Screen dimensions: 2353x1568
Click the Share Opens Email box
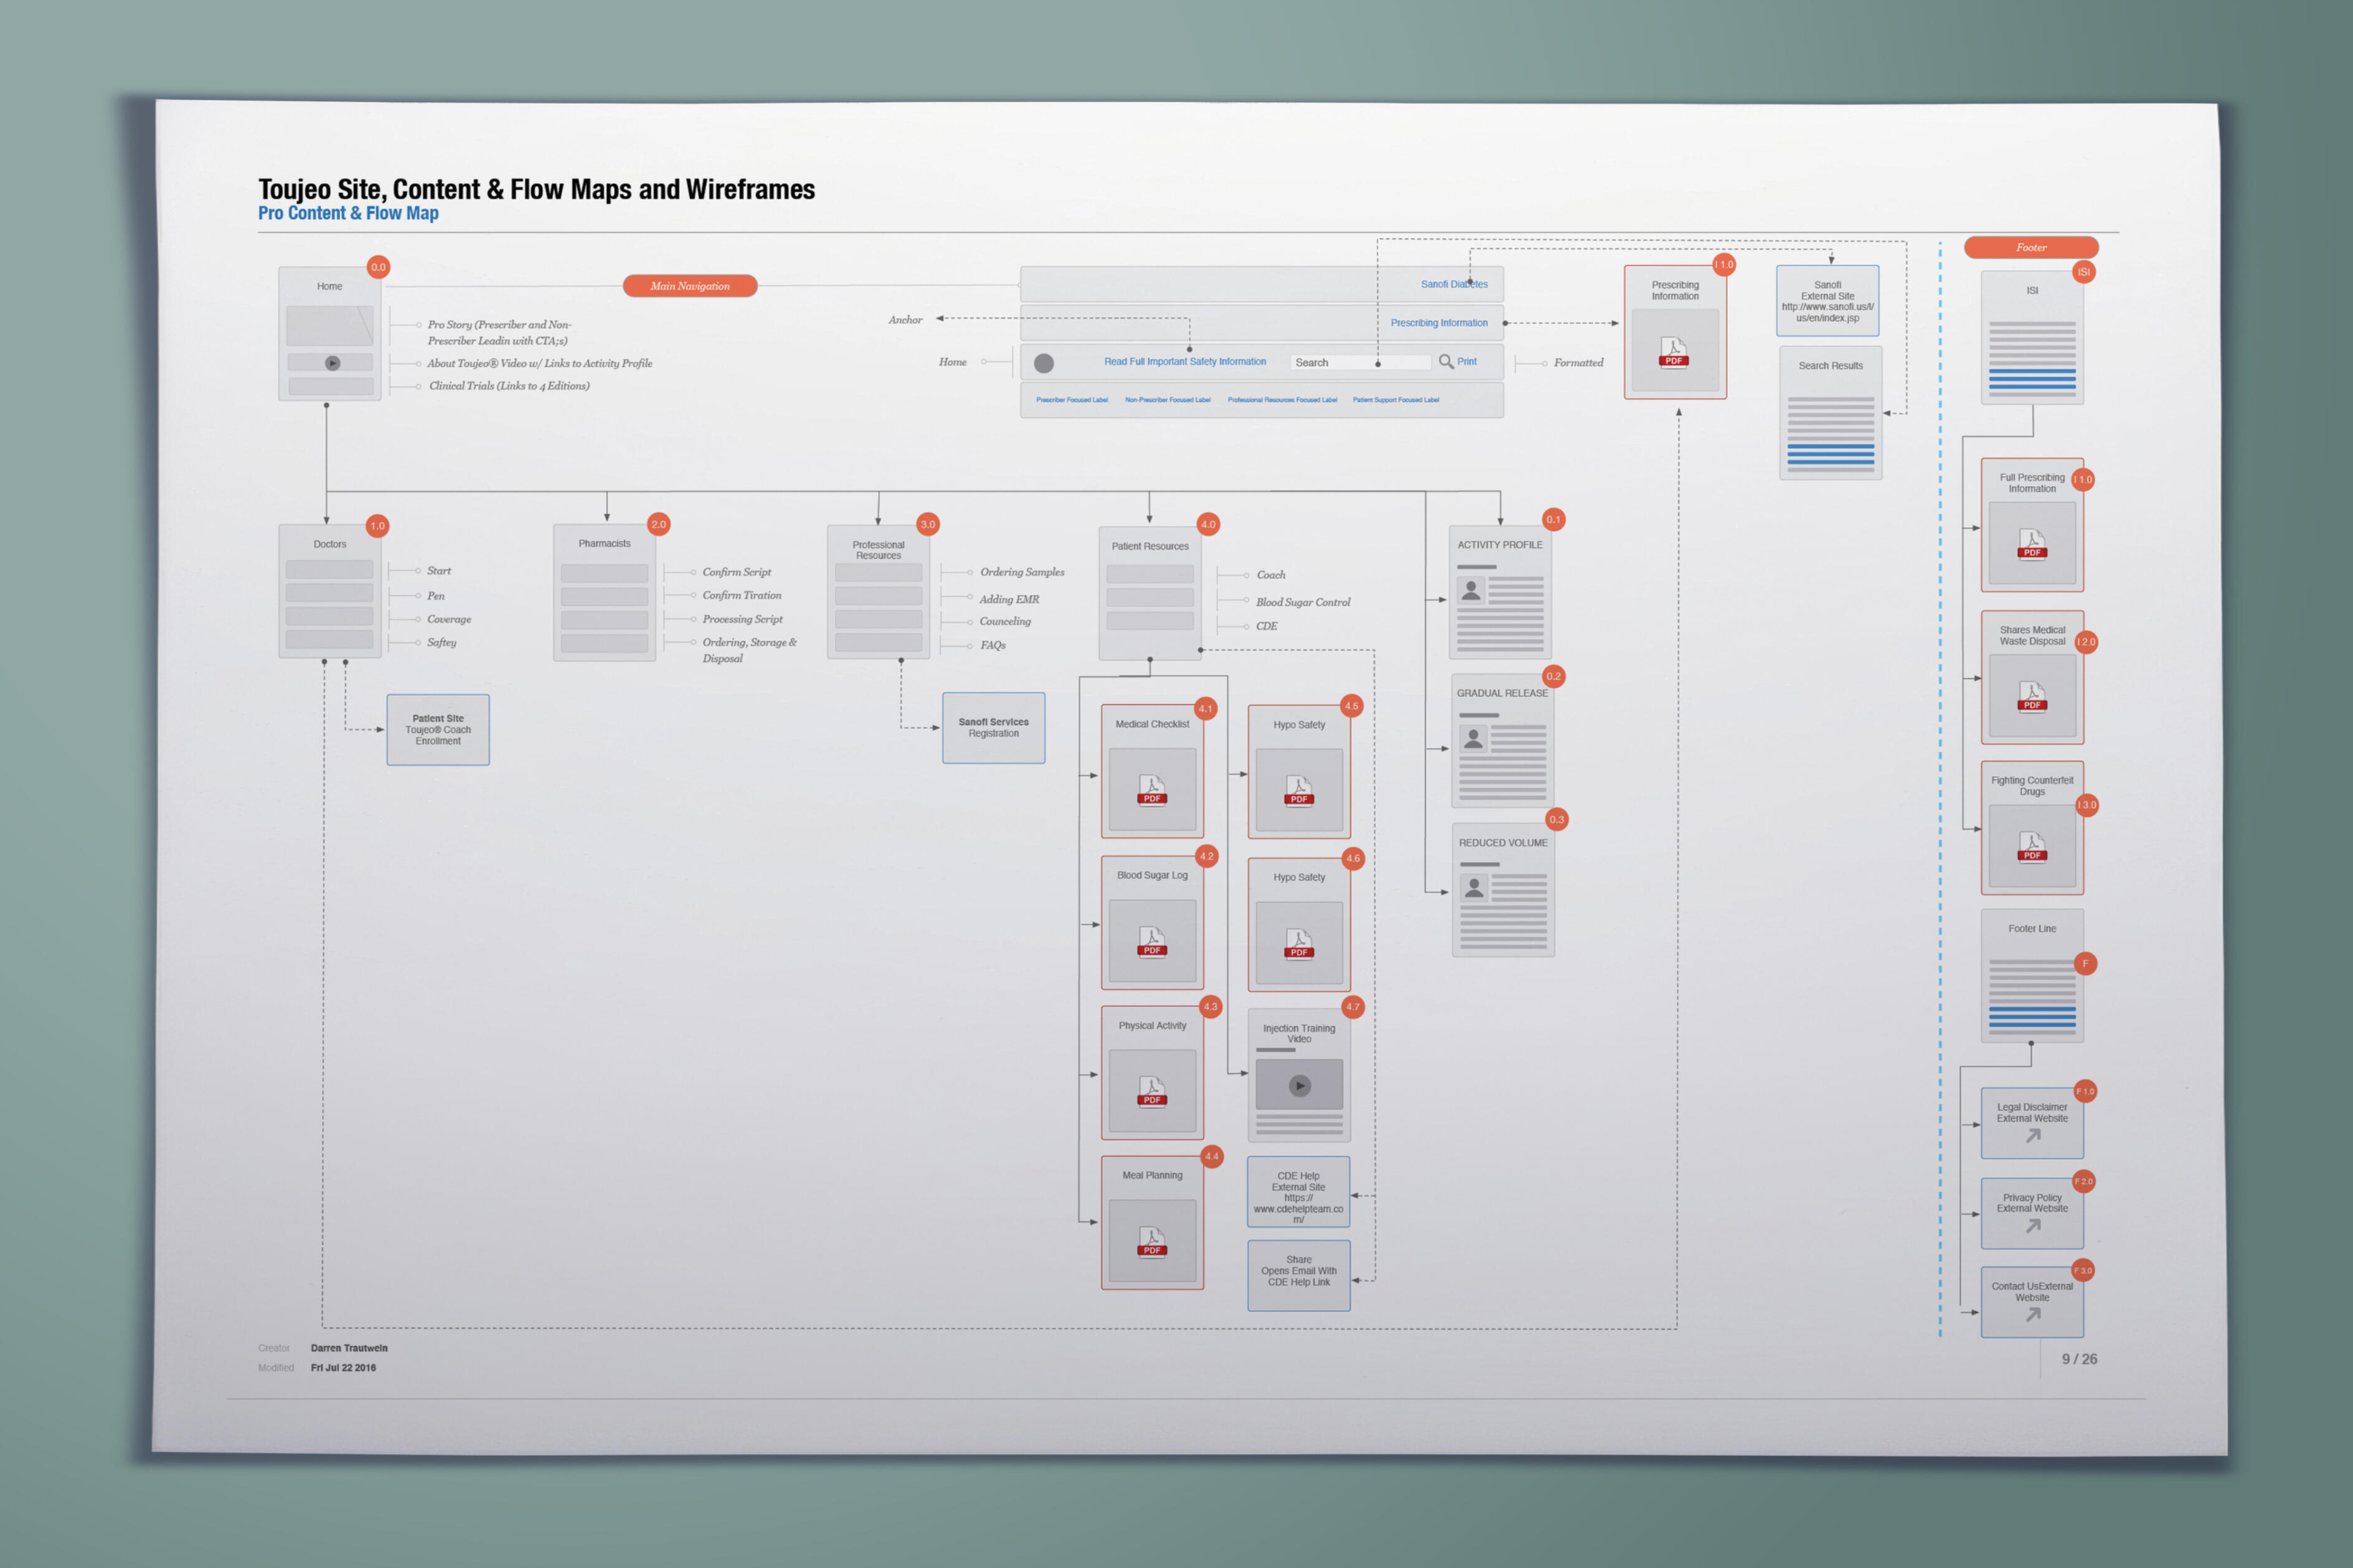click(x=1299, y=1276)
